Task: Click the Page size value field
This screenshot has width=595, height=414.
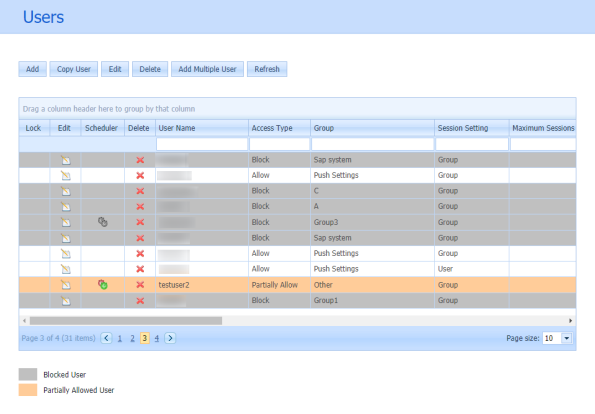Action: [552, 338]
